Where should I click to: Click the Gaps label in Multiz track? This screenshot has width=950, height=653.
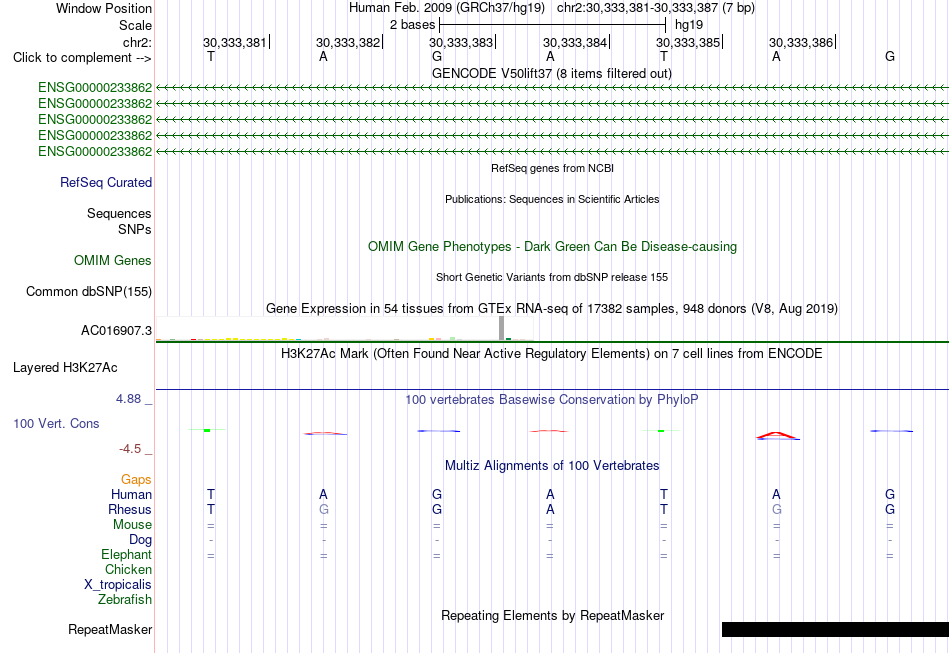[x=136, y=480]
